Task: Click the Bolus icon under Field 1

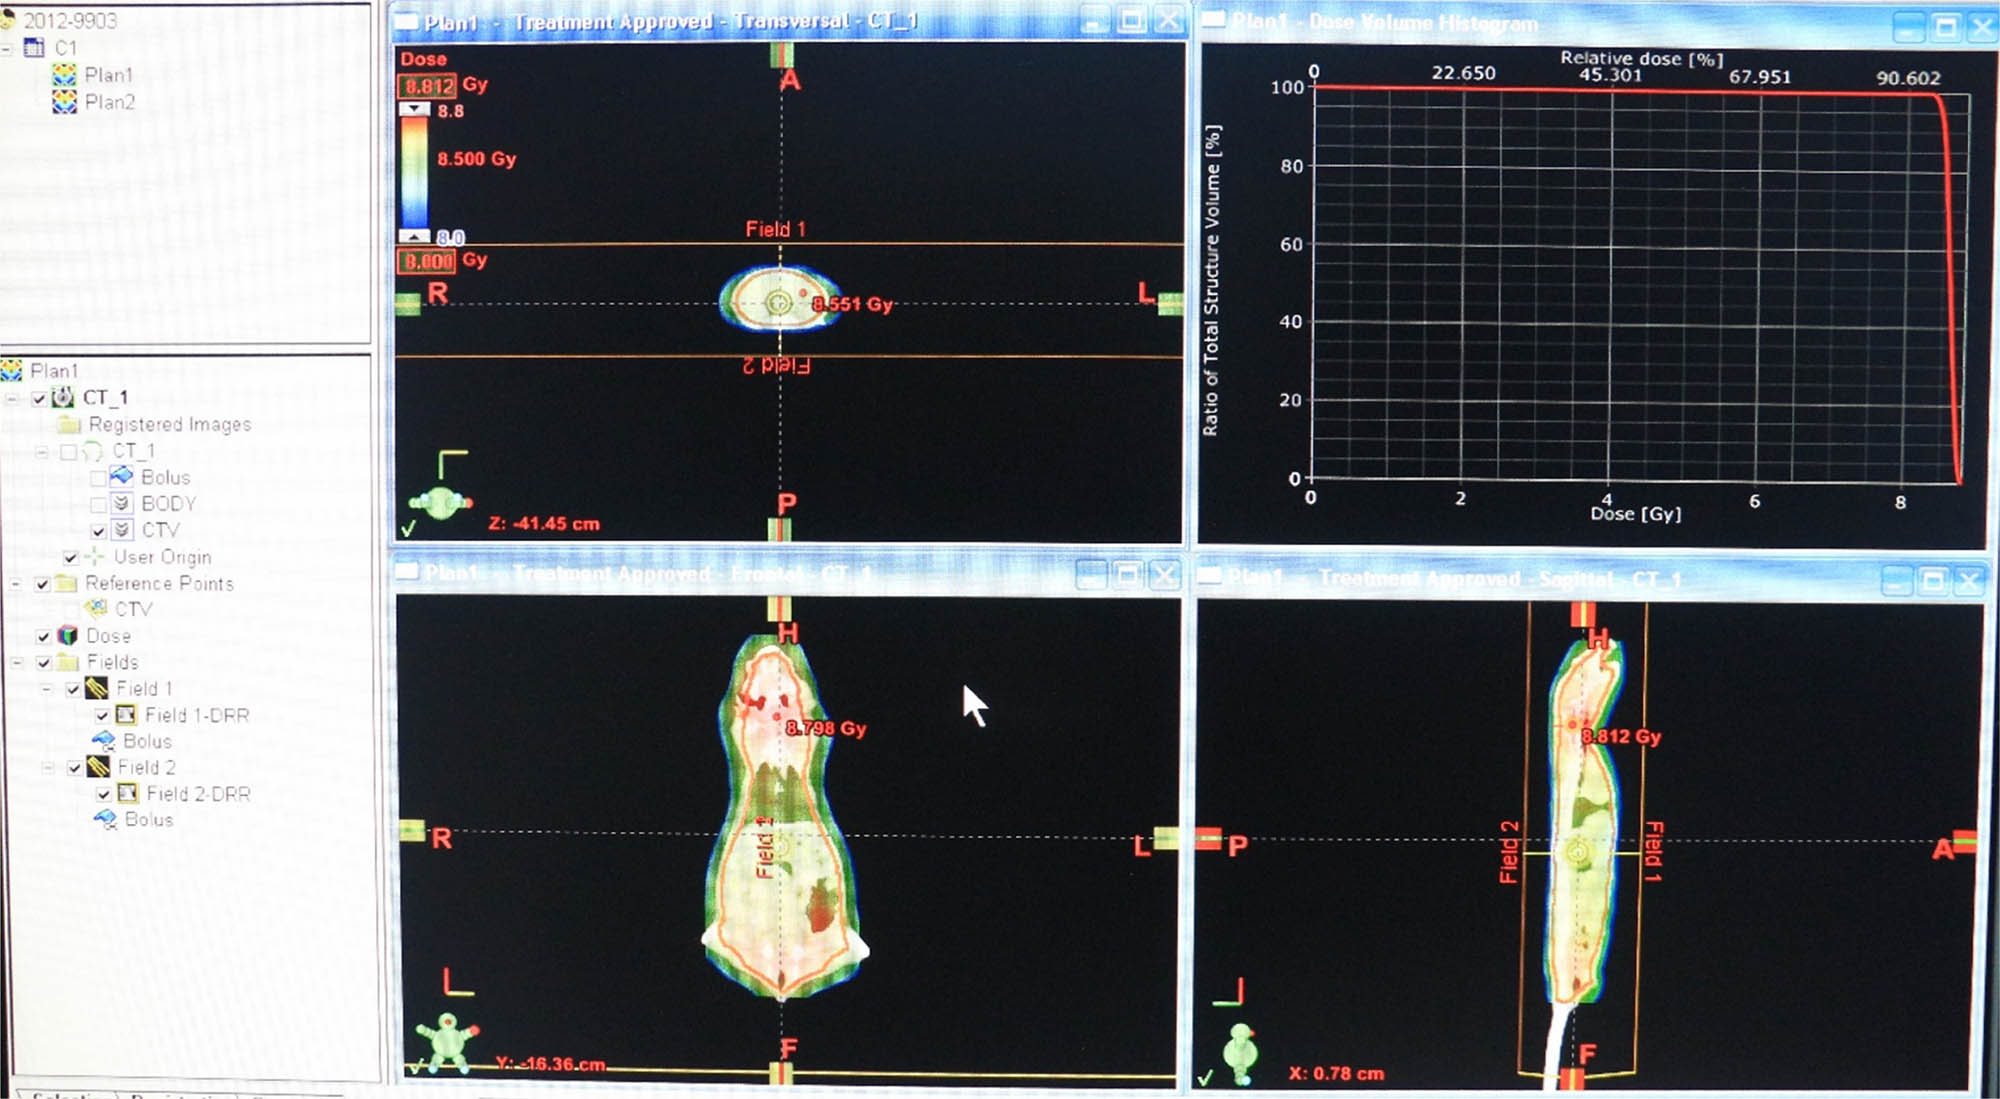Action: [x=104, y=741]
